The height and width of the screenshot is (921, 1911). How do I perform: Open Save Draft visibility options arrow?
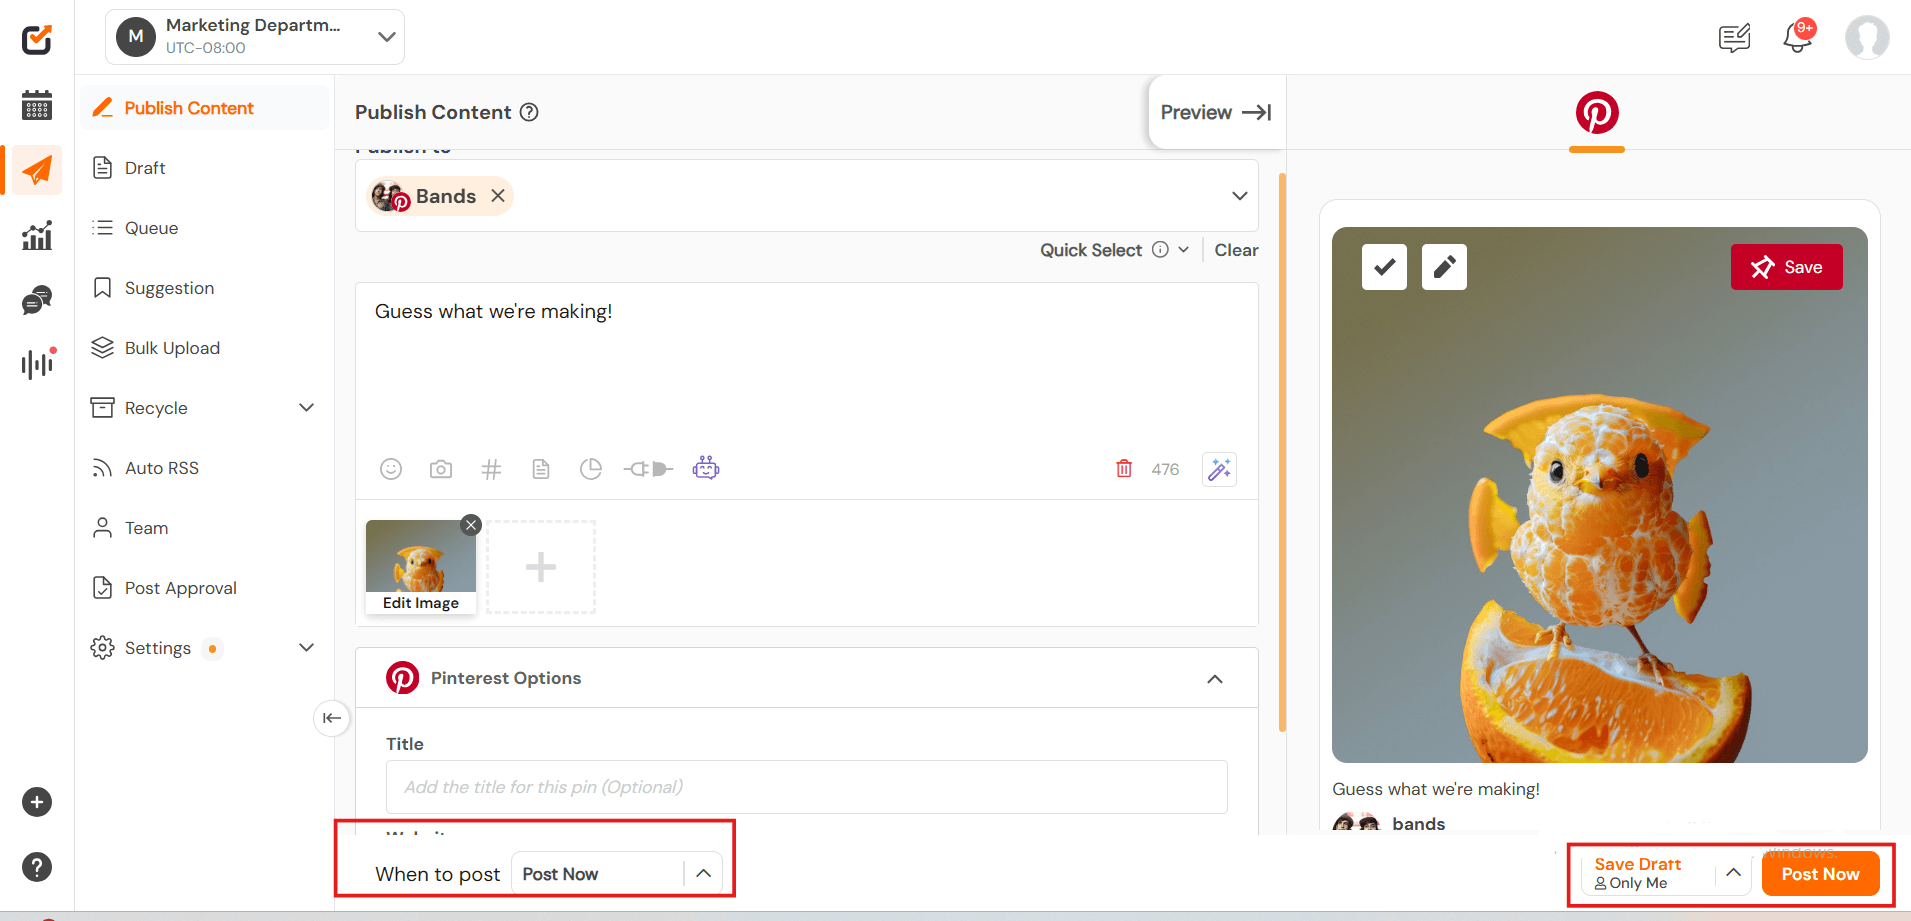(x=1733, y=873)
